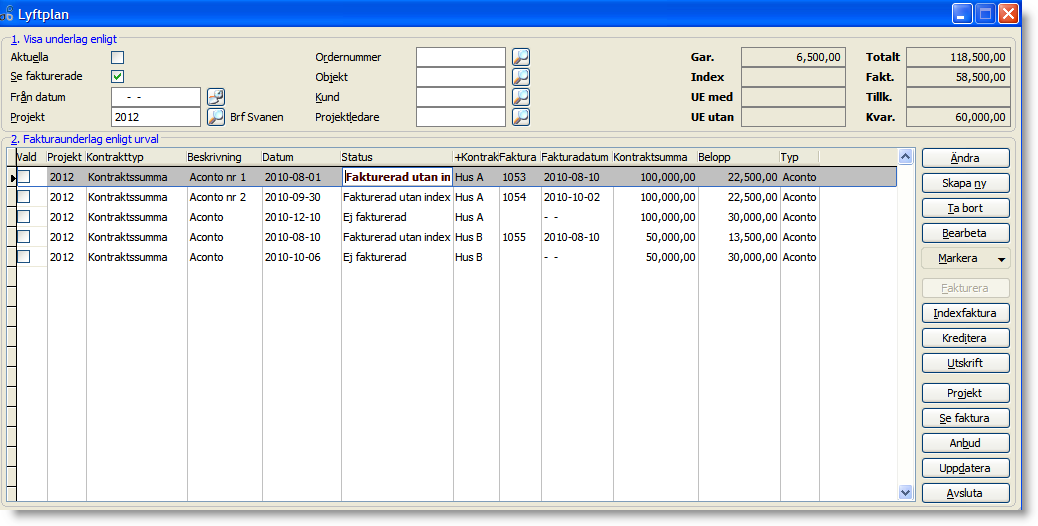Click the Typ column header

pos(799,157)
